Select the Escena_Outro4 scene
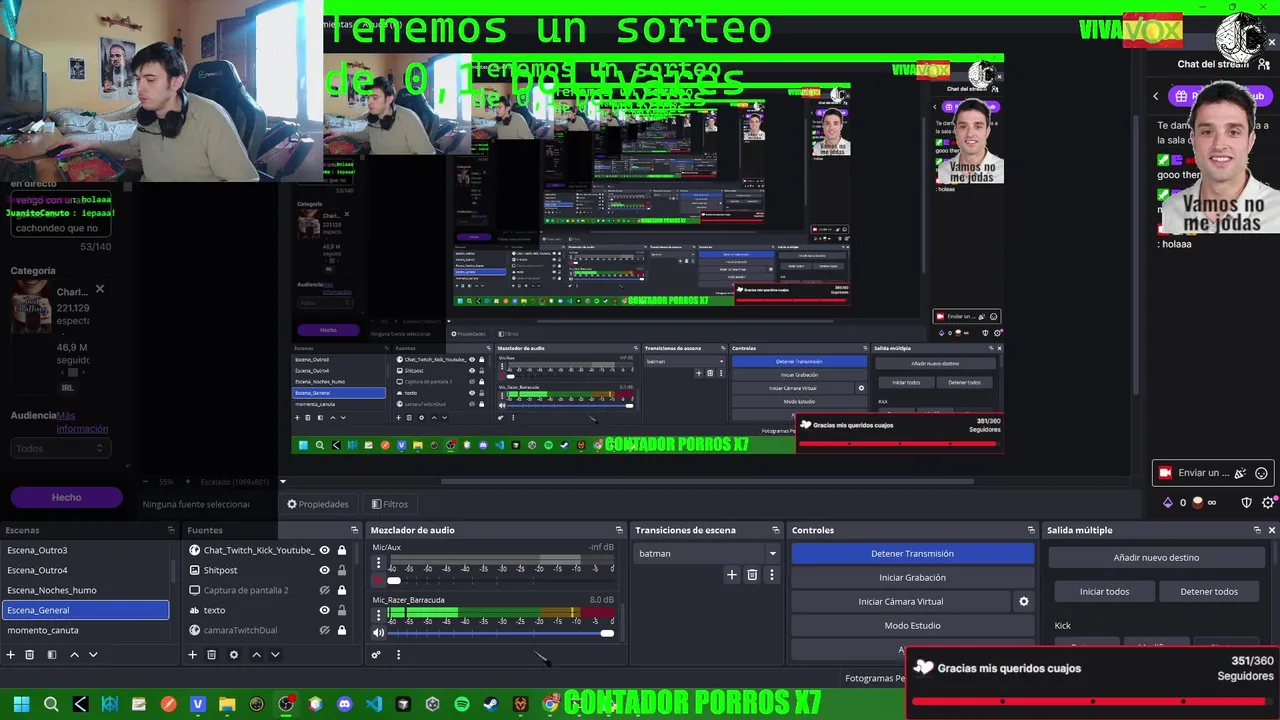The image size is (1280, 720). click(x=85, y=570)
